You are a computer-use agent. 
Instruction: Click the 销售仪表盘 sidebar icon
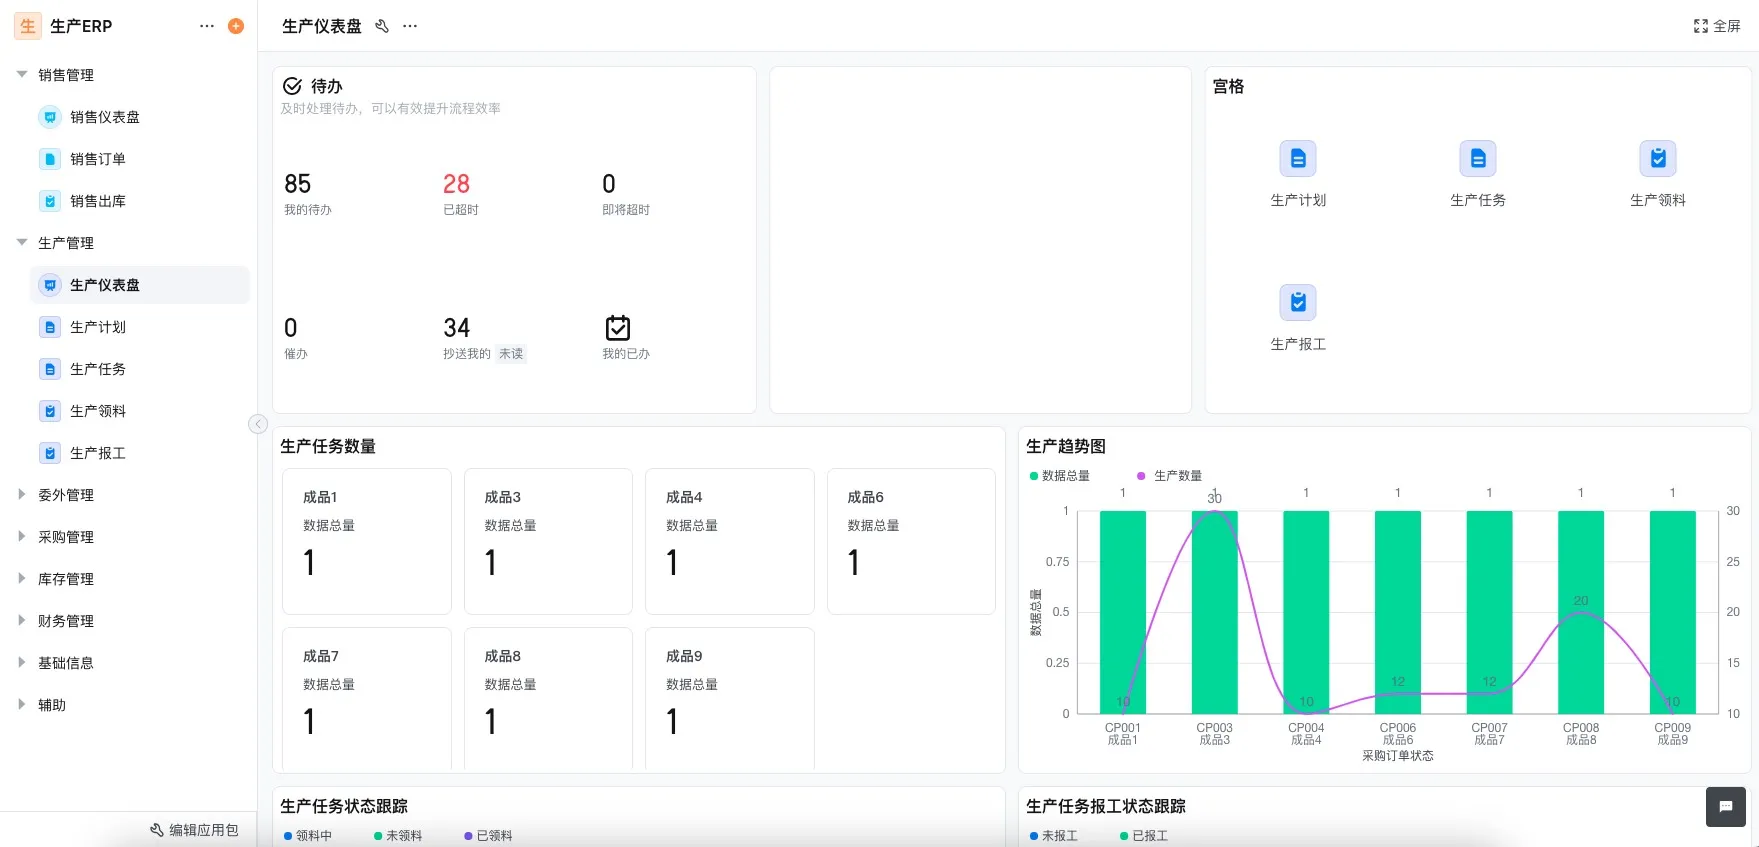pos(50,117)
